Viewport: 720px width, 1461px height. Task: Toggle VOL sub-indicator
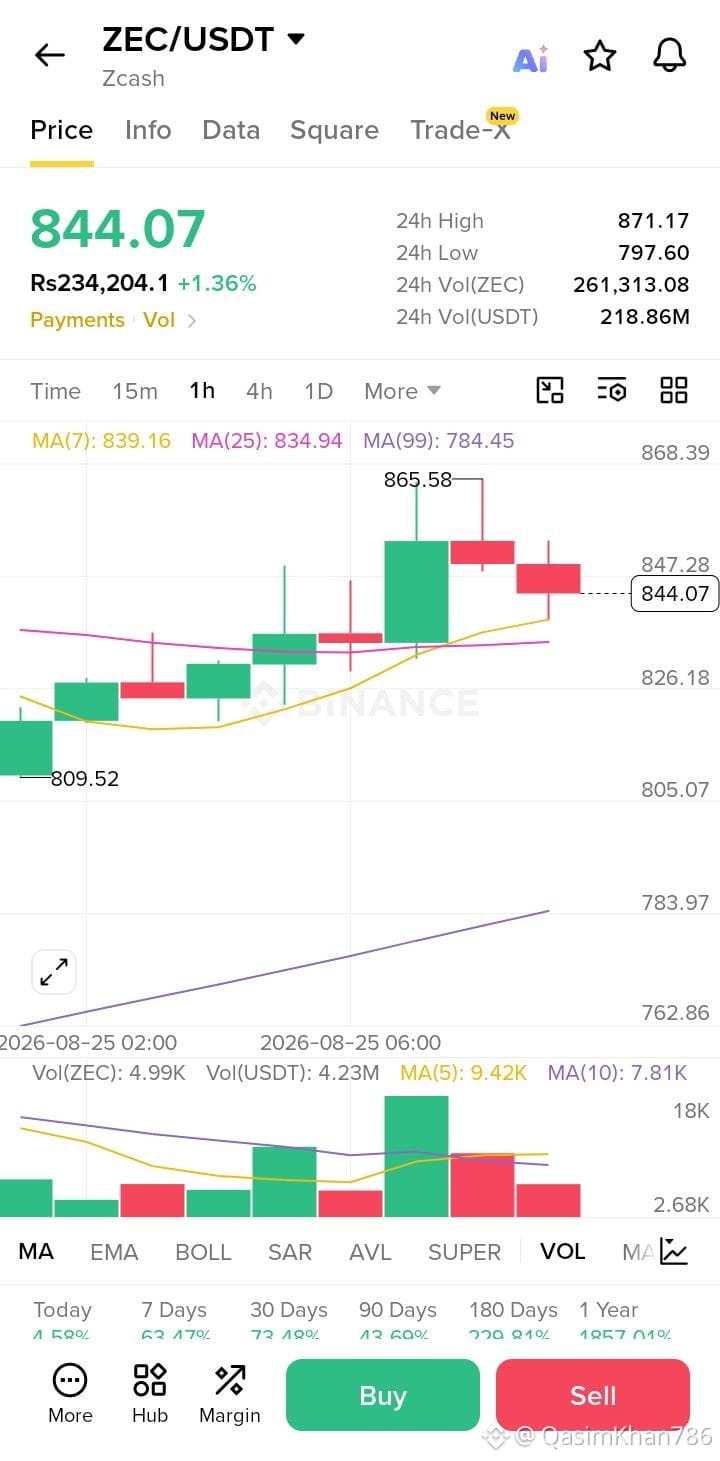(563, 1251)
